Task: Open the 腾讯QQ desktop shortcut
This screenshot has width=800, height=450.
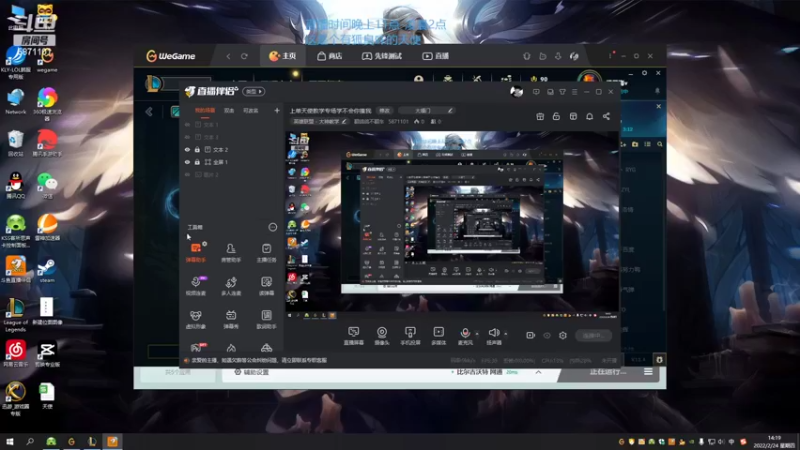Action: click(15, 186)
